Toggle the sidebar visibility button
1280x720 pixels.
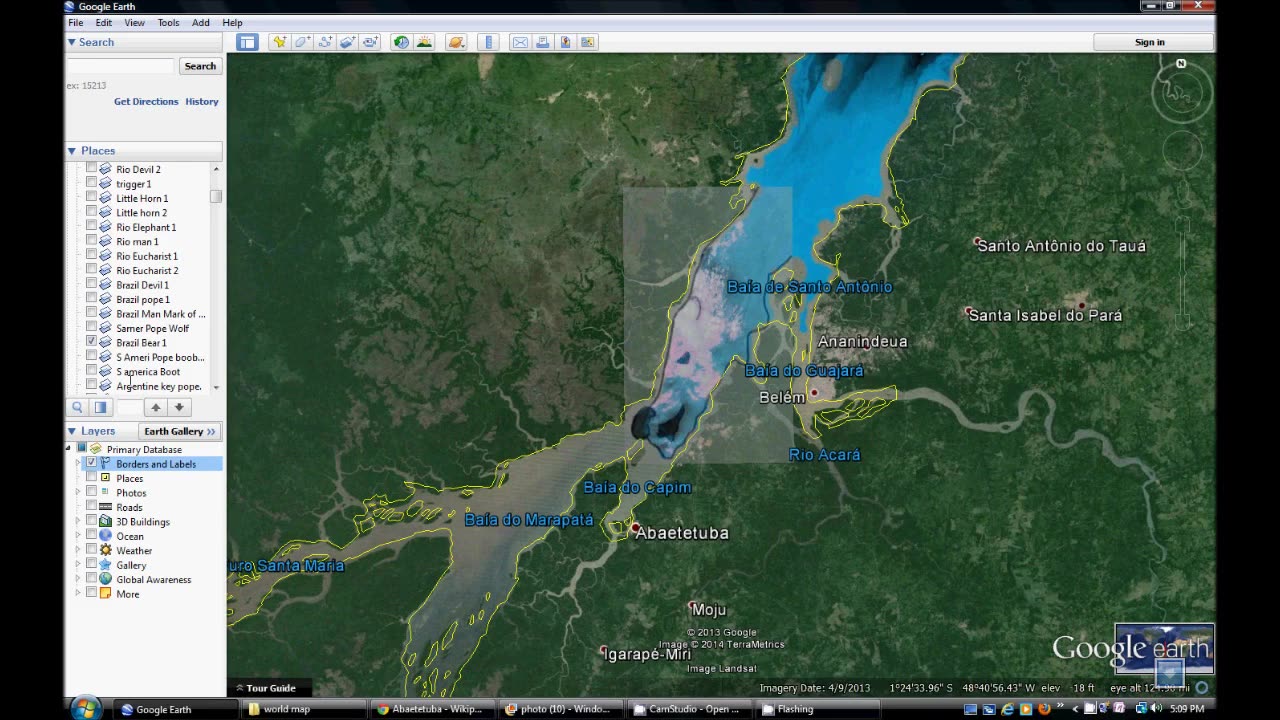click(x=247, y=42)
